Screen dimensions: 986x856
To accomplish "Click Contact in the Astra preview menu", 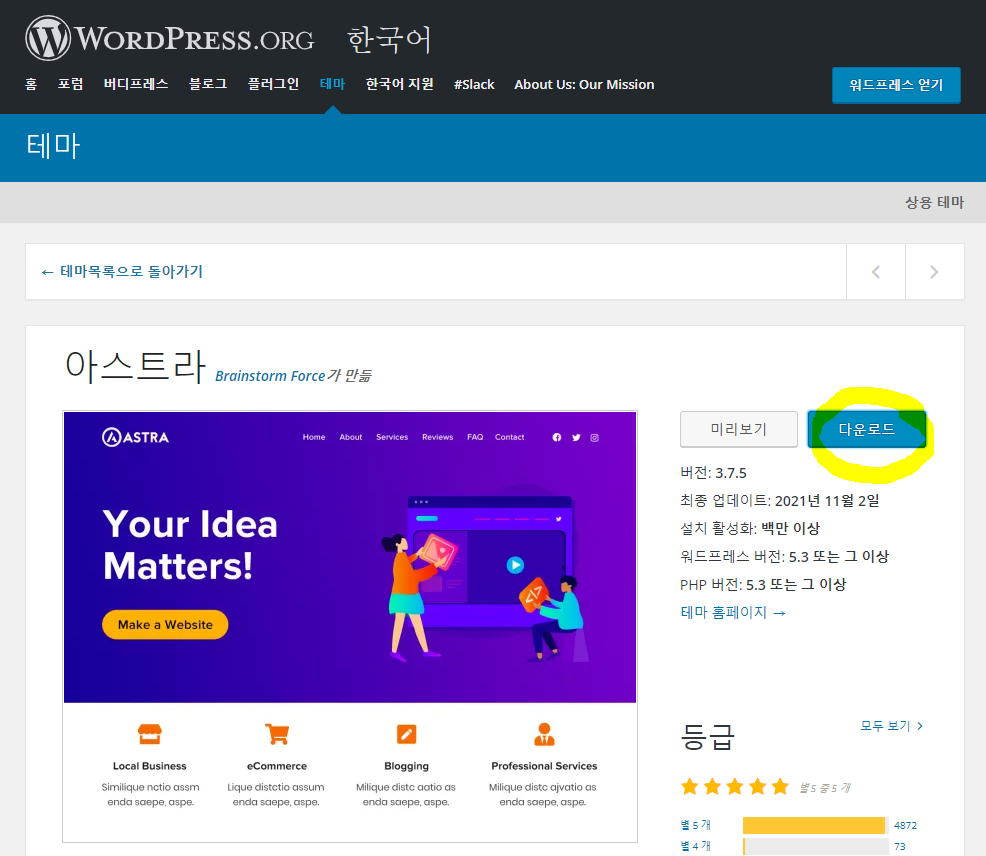I will pos(509,437).
